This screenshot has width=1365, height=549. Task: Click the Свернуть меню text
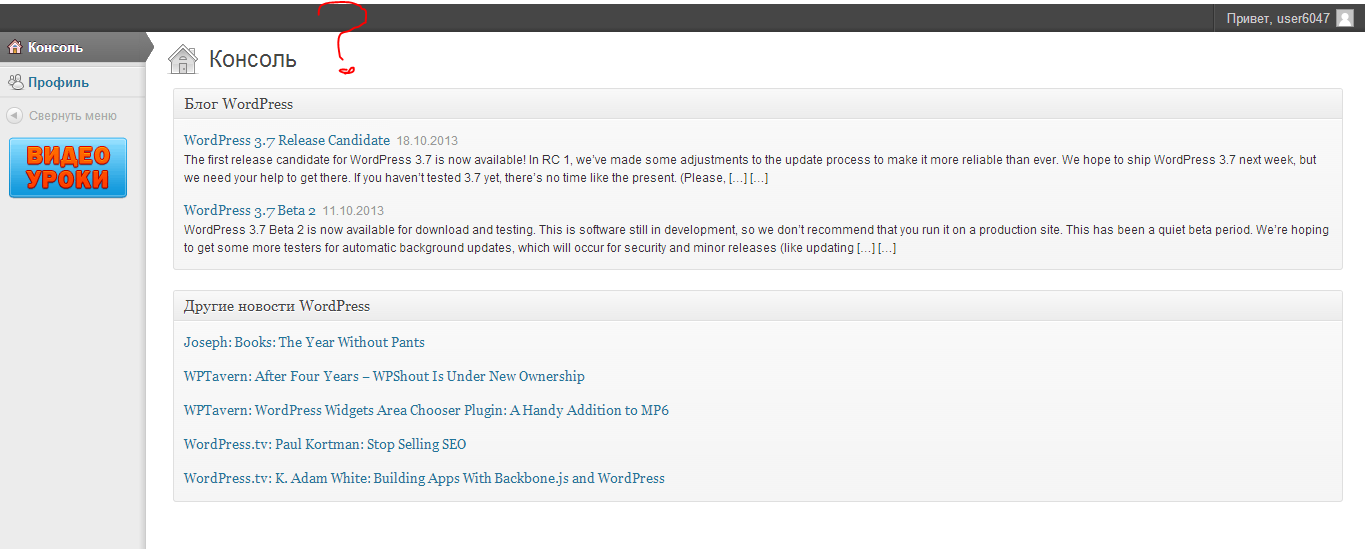click(73, 115)
